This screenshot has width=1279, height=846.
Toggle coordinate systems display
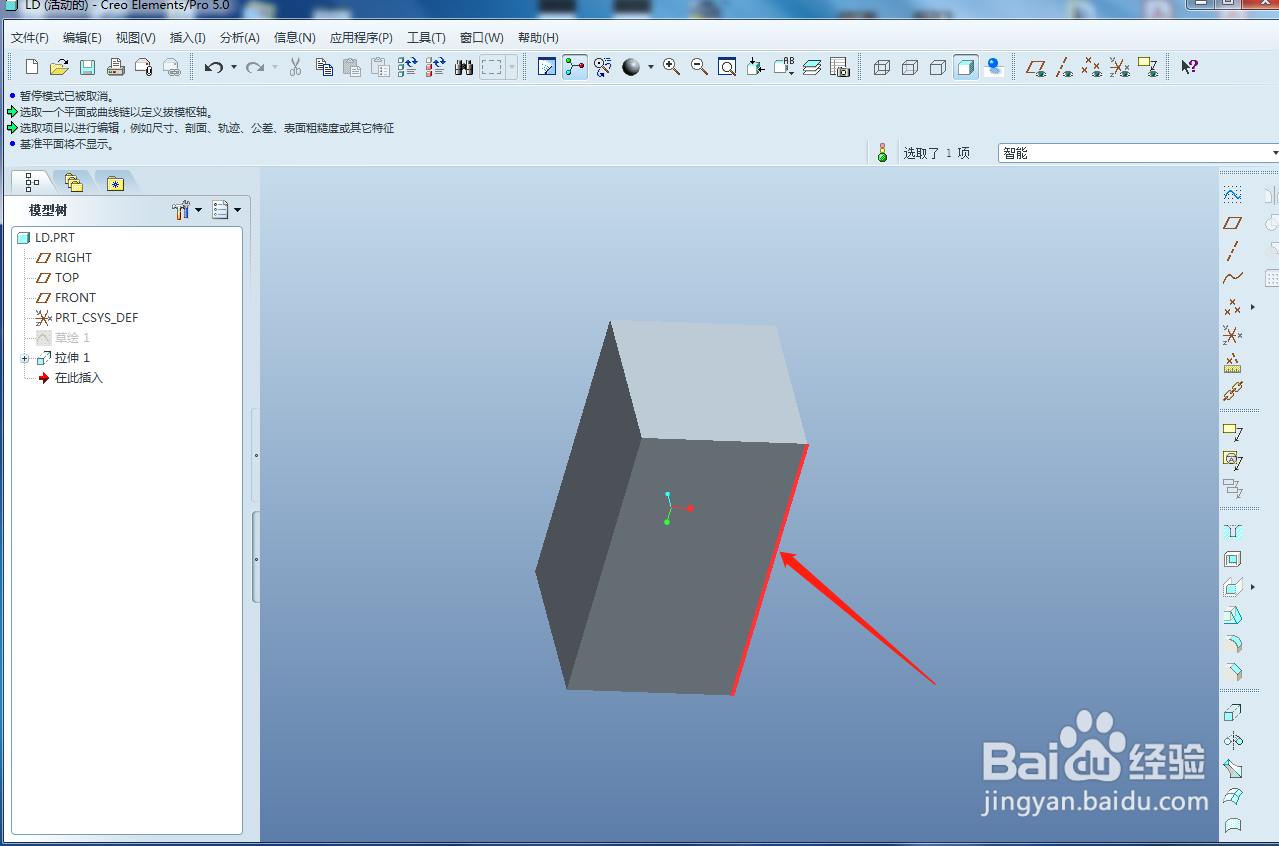[1120, 67]
